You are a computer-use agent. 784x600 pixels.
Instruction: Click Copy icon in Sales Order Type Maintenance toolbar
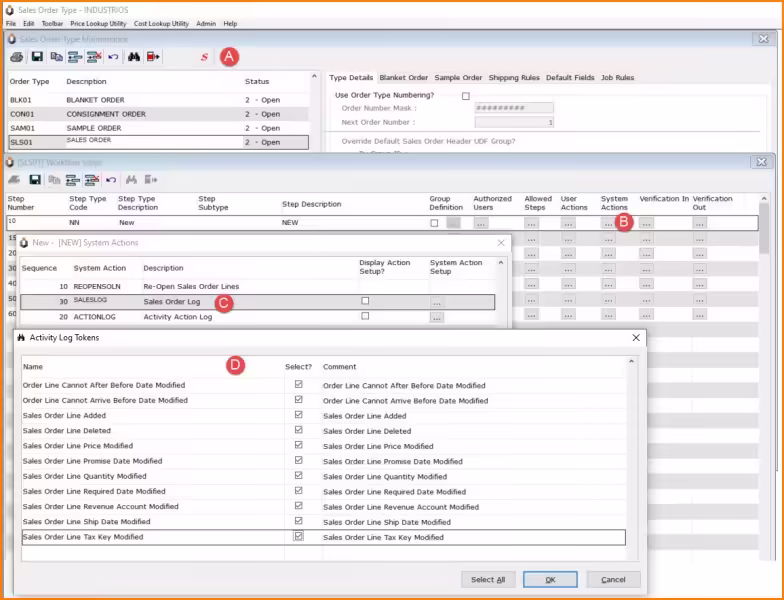pyautogui.click(x=56, y=57)
